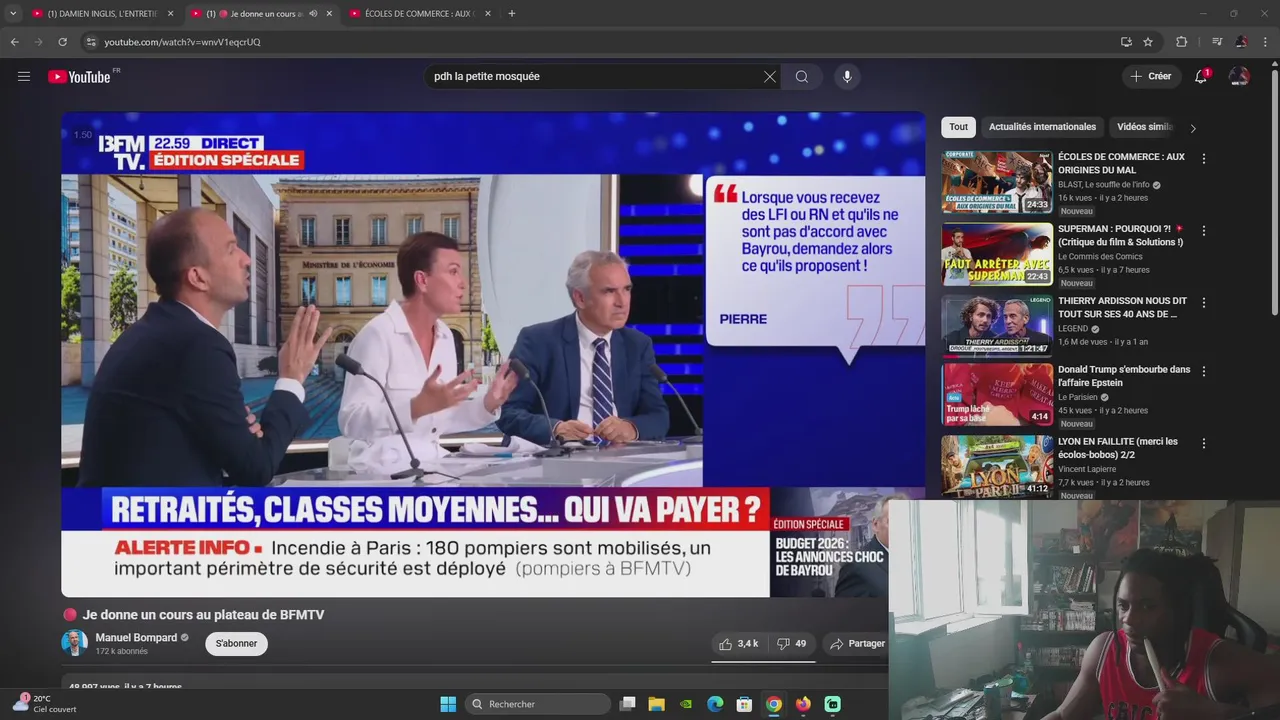The height and width of the screenshot is (720, 1280).
Task: Start voice search with microphone icon
Action: click(847, 77)
